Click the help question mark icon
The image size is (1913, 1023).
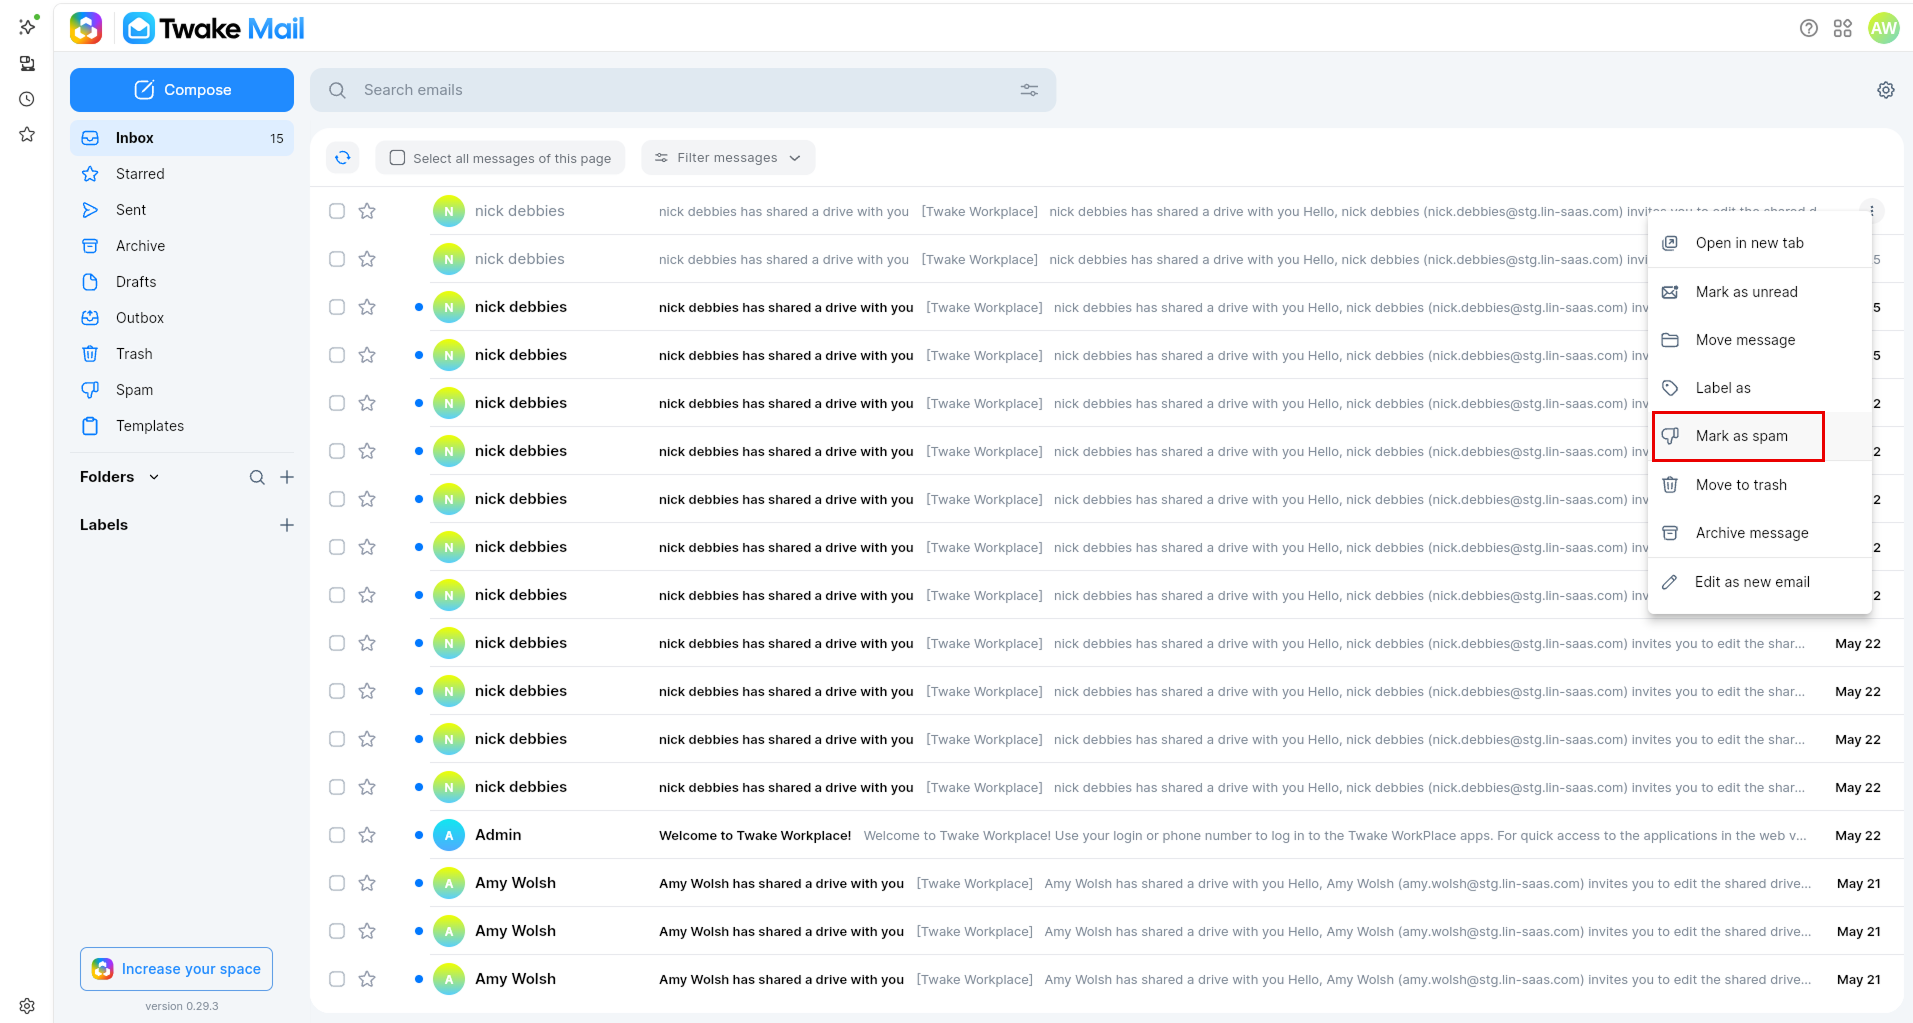pyautogui.click(x=1808, y=28)
